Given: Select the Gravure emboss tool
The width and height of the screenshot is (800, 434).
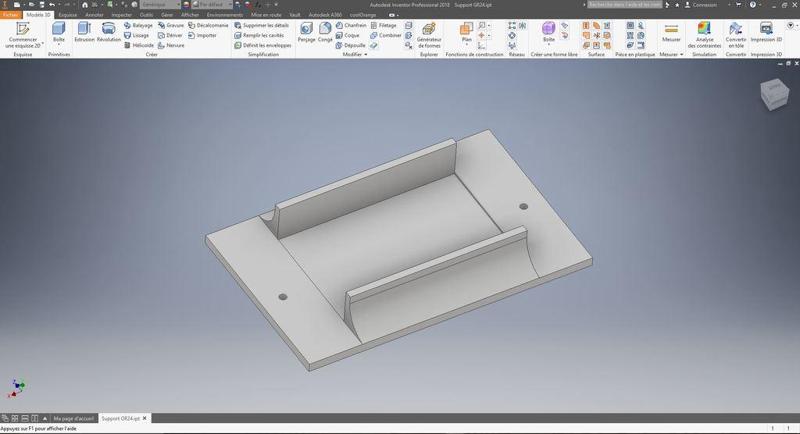Looking at the screenshot, I should point(171,25).
